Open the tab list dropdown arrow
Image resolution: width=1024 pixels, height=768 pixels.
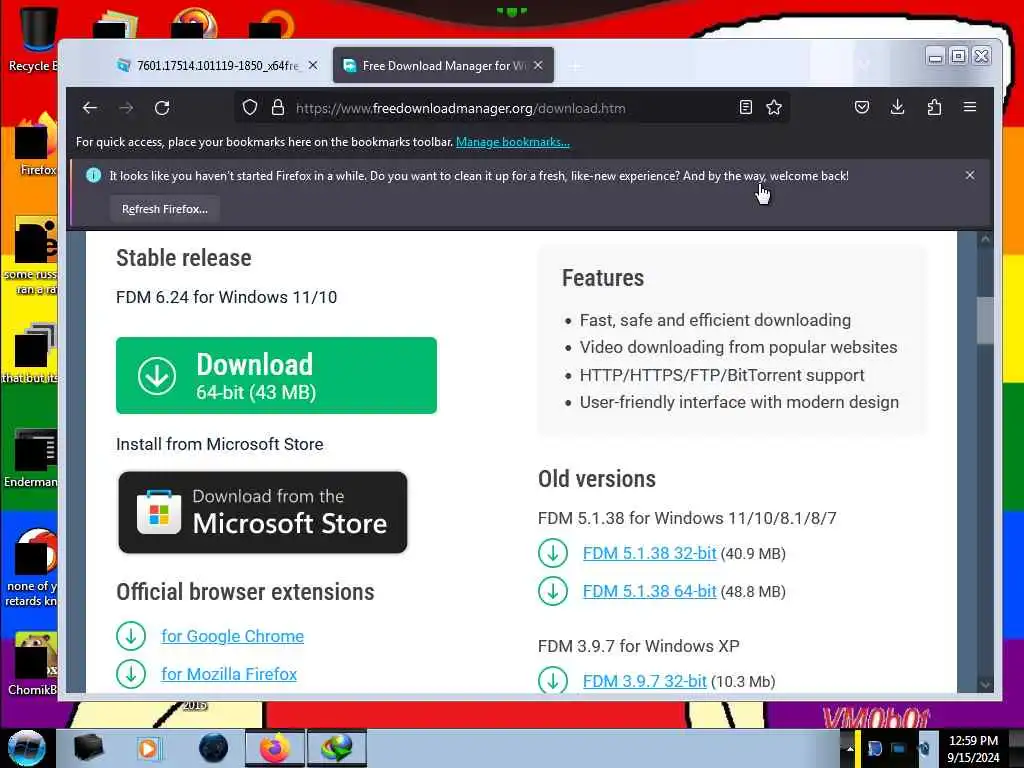click(864, 65)
